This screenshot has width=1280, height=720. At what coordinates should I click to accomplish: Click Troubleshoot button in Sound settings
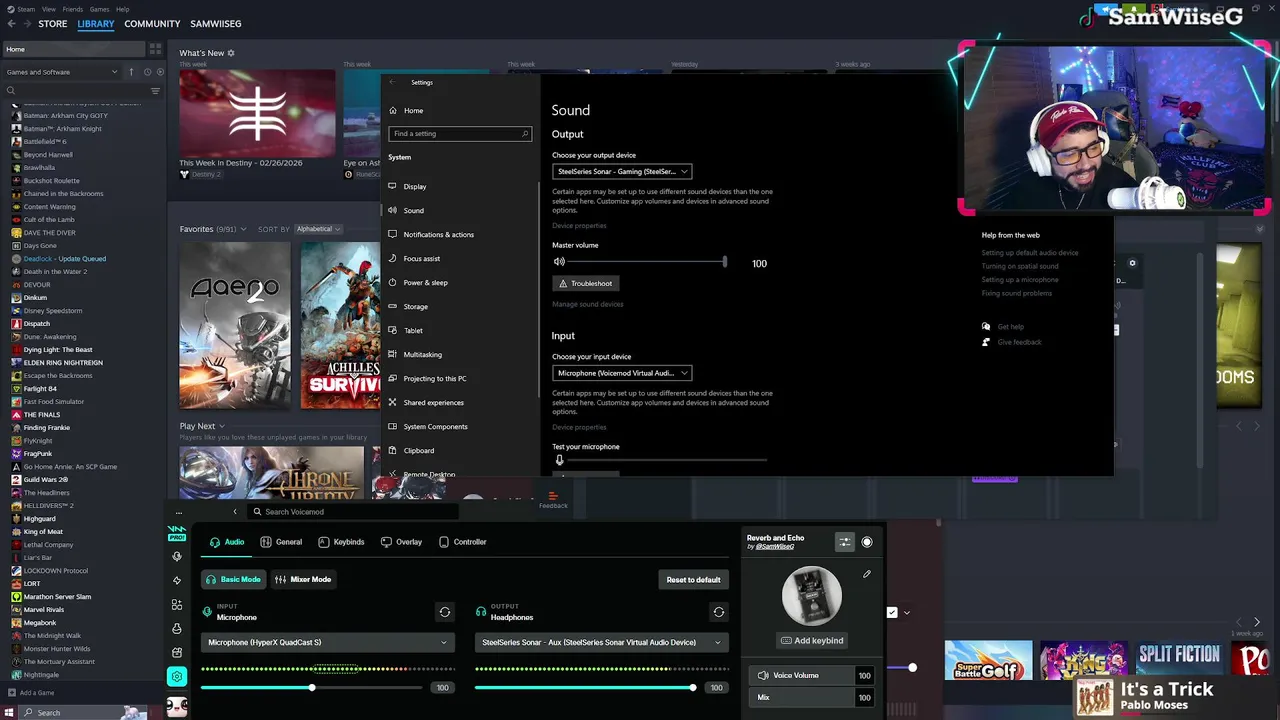click(x=586, y=283)
